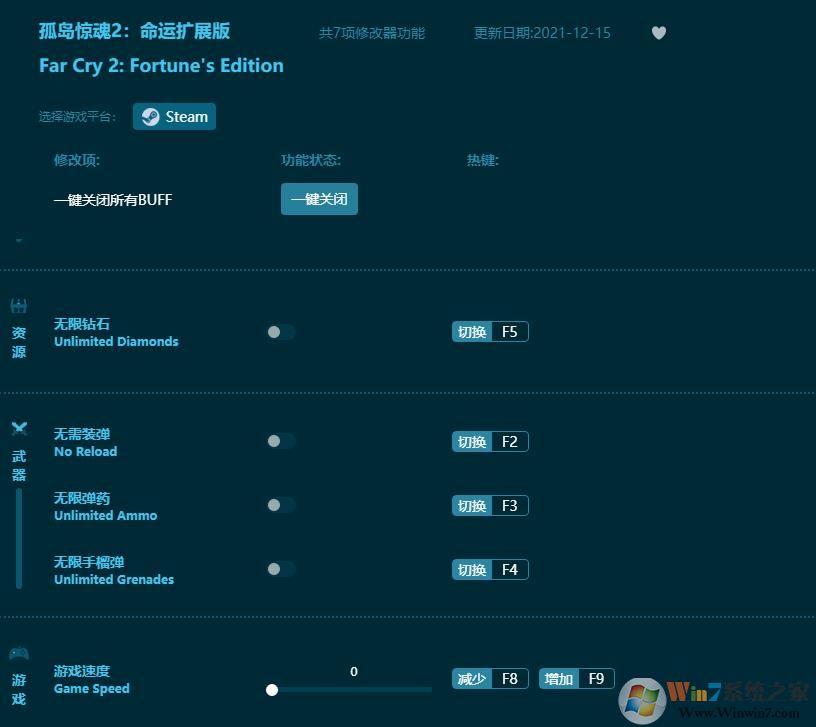Click the 切换 F5 hotkey button for diamonds
The image size is (816, 727).
(x=490, y=331)
